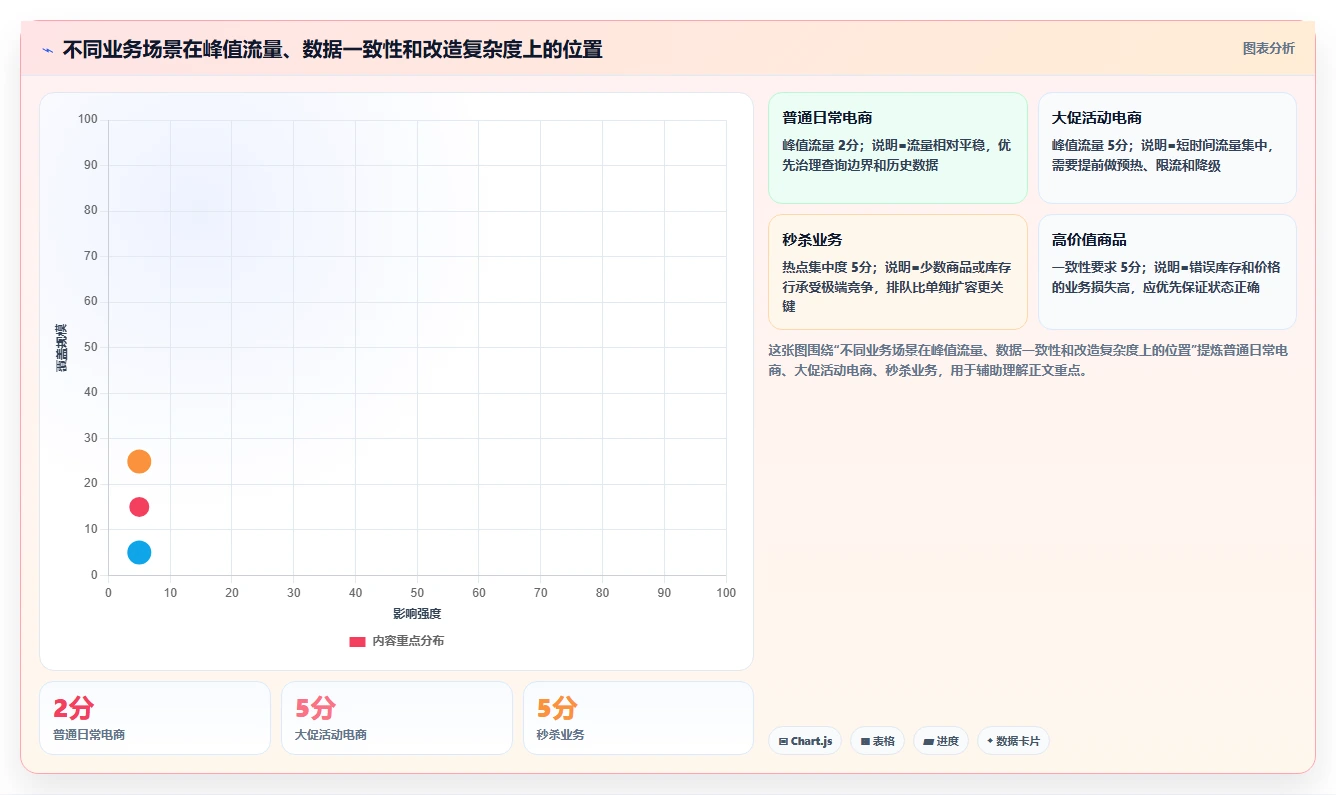Click the x-axis tick value 50
This screenshot has width=1336, height=795.
[417, 593]
